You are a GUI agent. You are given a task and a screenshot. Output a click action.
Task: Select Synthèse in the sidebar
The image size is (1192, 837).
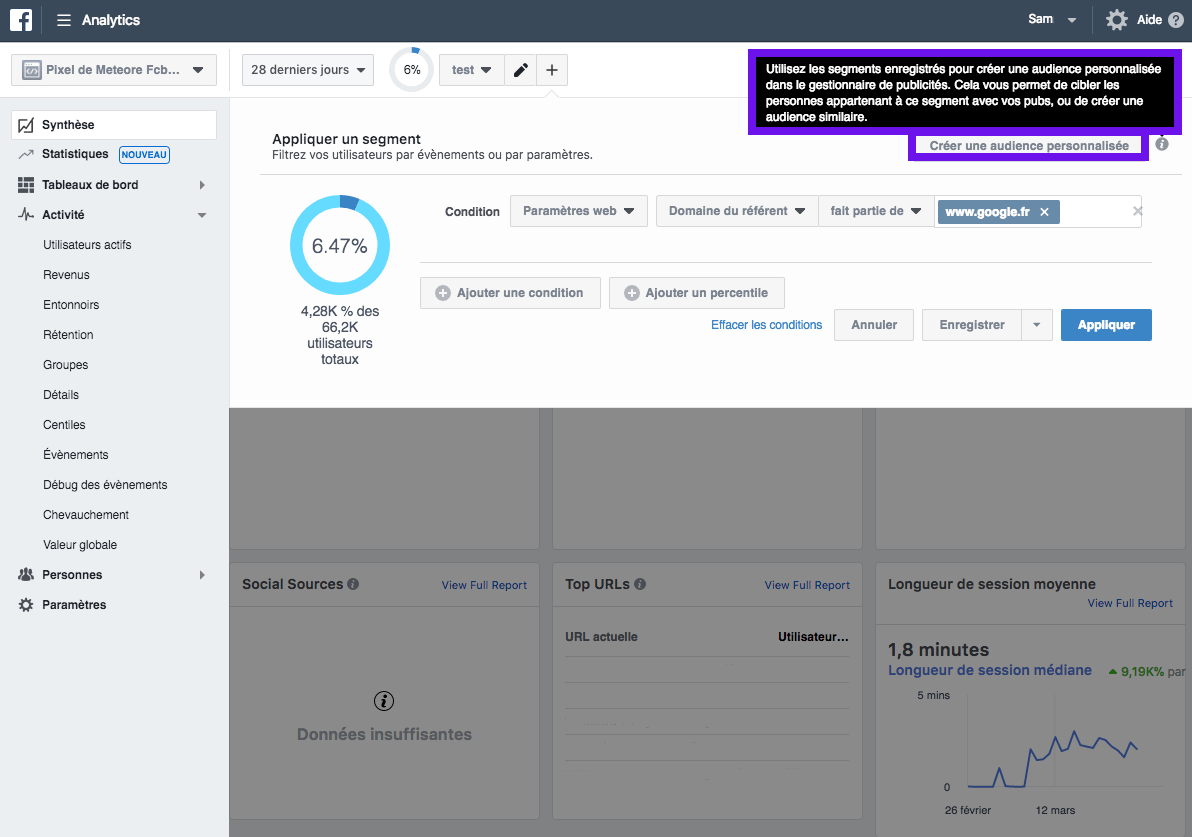click(114, 125)
